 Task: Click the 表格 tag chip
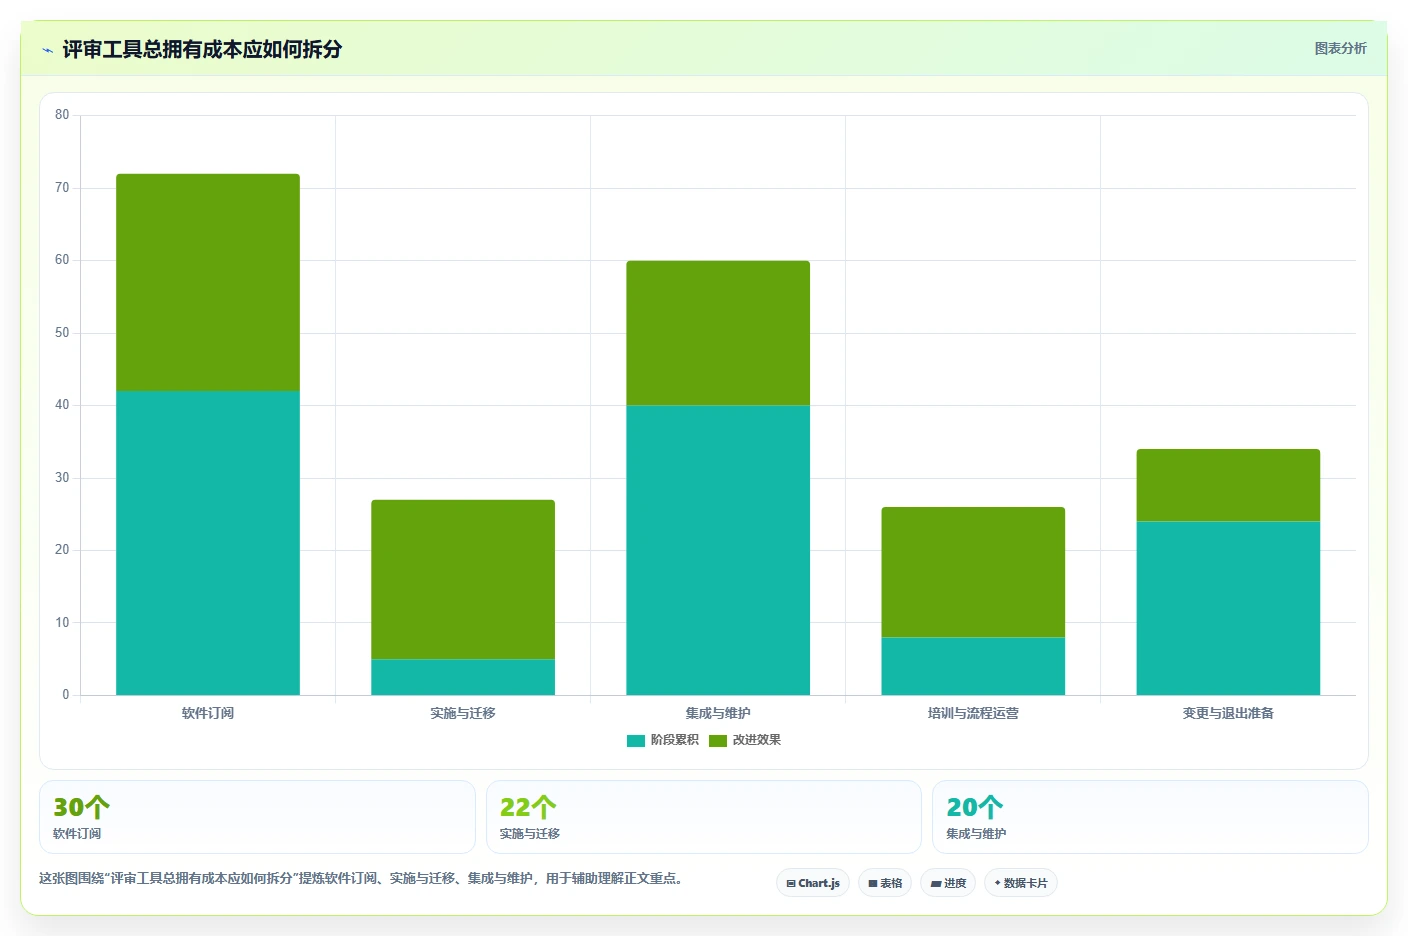885,883
